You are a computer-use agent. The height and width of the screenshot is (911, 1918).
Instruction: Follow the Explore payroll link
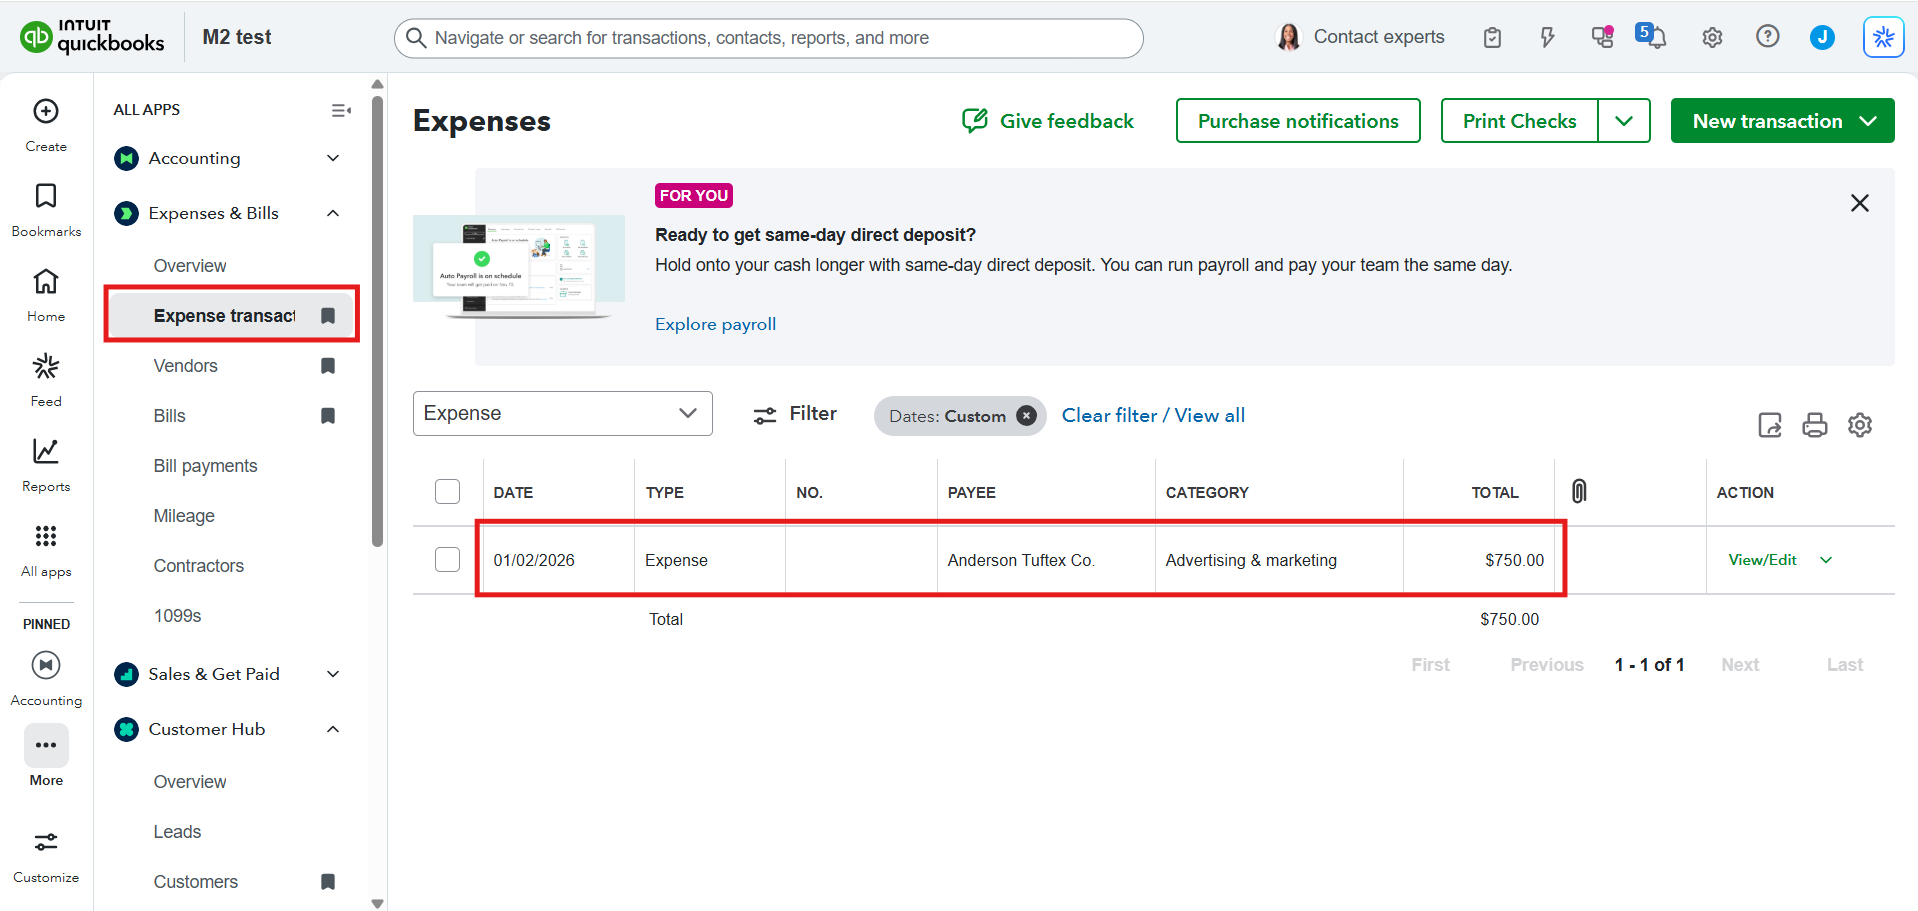pyautogui.click(x=716, y=324)
